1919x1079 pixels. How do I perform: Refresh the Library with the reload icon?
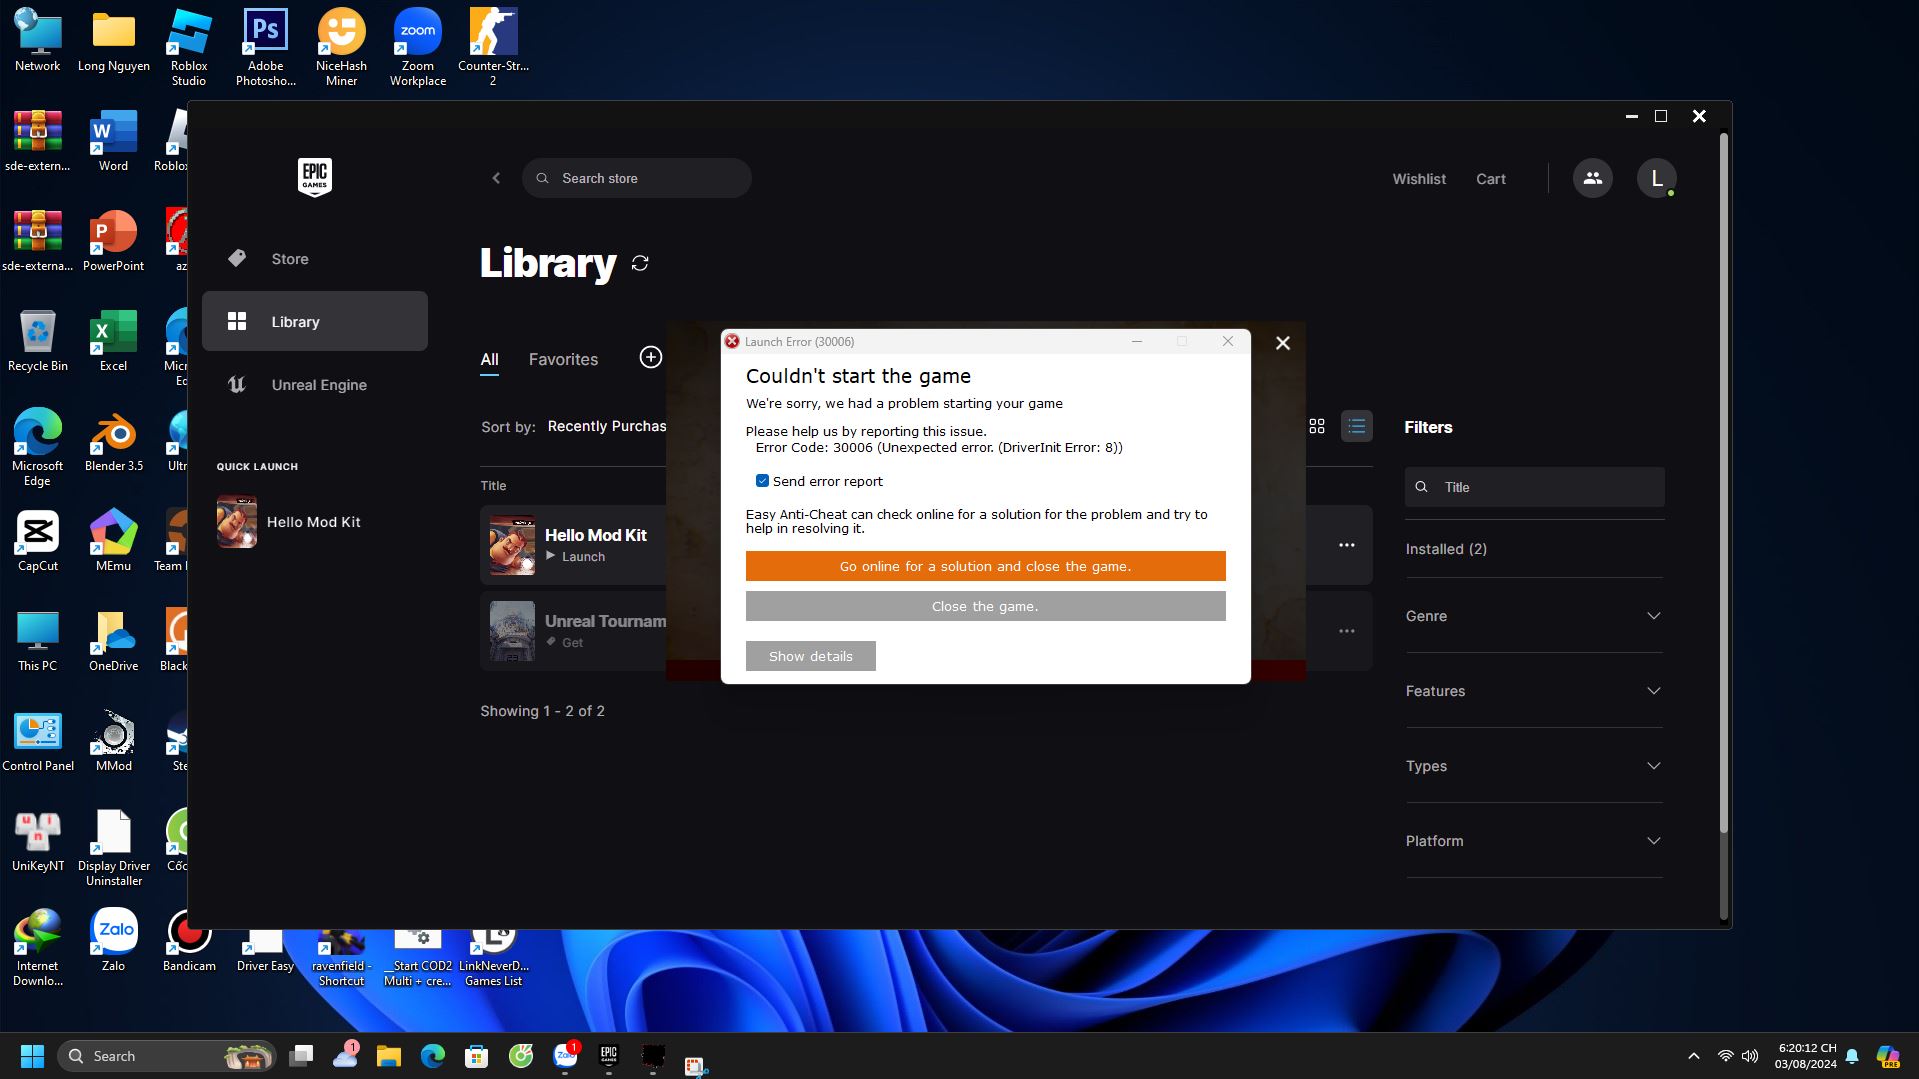click(x=640, y=263)
